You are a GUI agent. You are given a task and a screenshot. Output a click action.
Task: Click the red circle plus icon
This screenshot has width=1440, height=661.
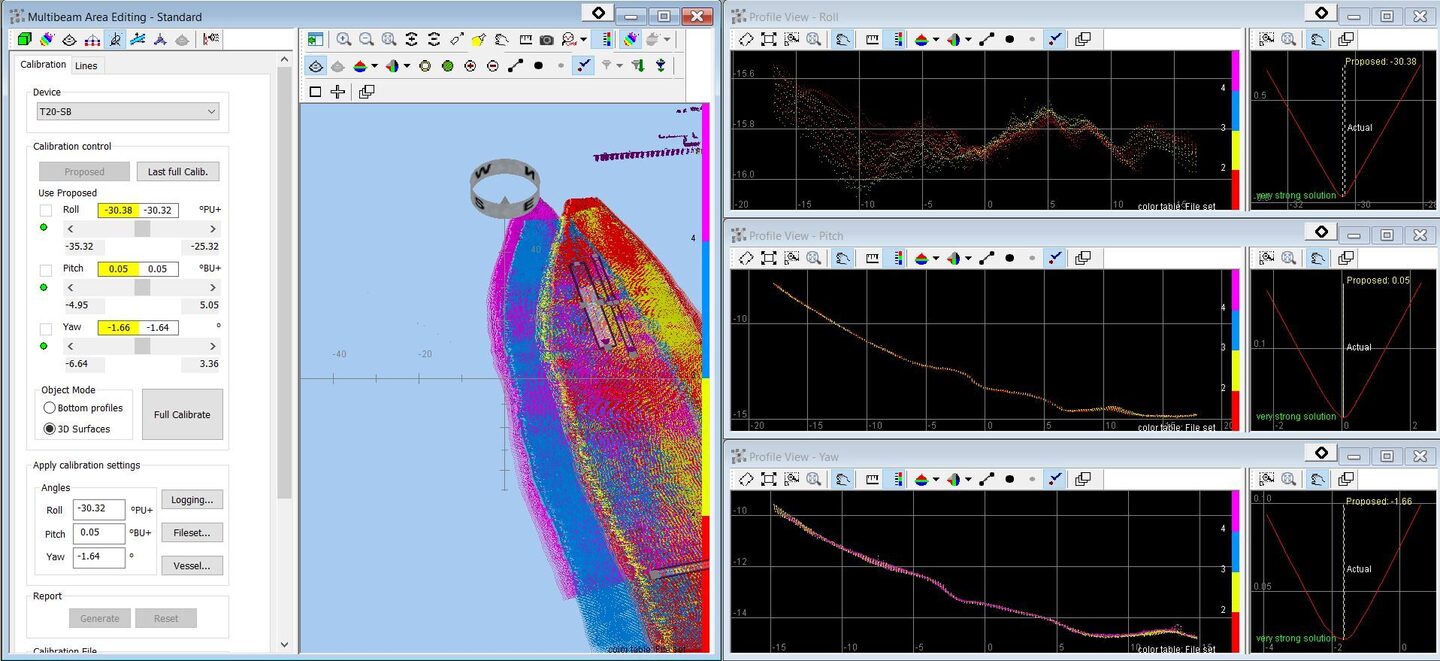click(470, 66)
